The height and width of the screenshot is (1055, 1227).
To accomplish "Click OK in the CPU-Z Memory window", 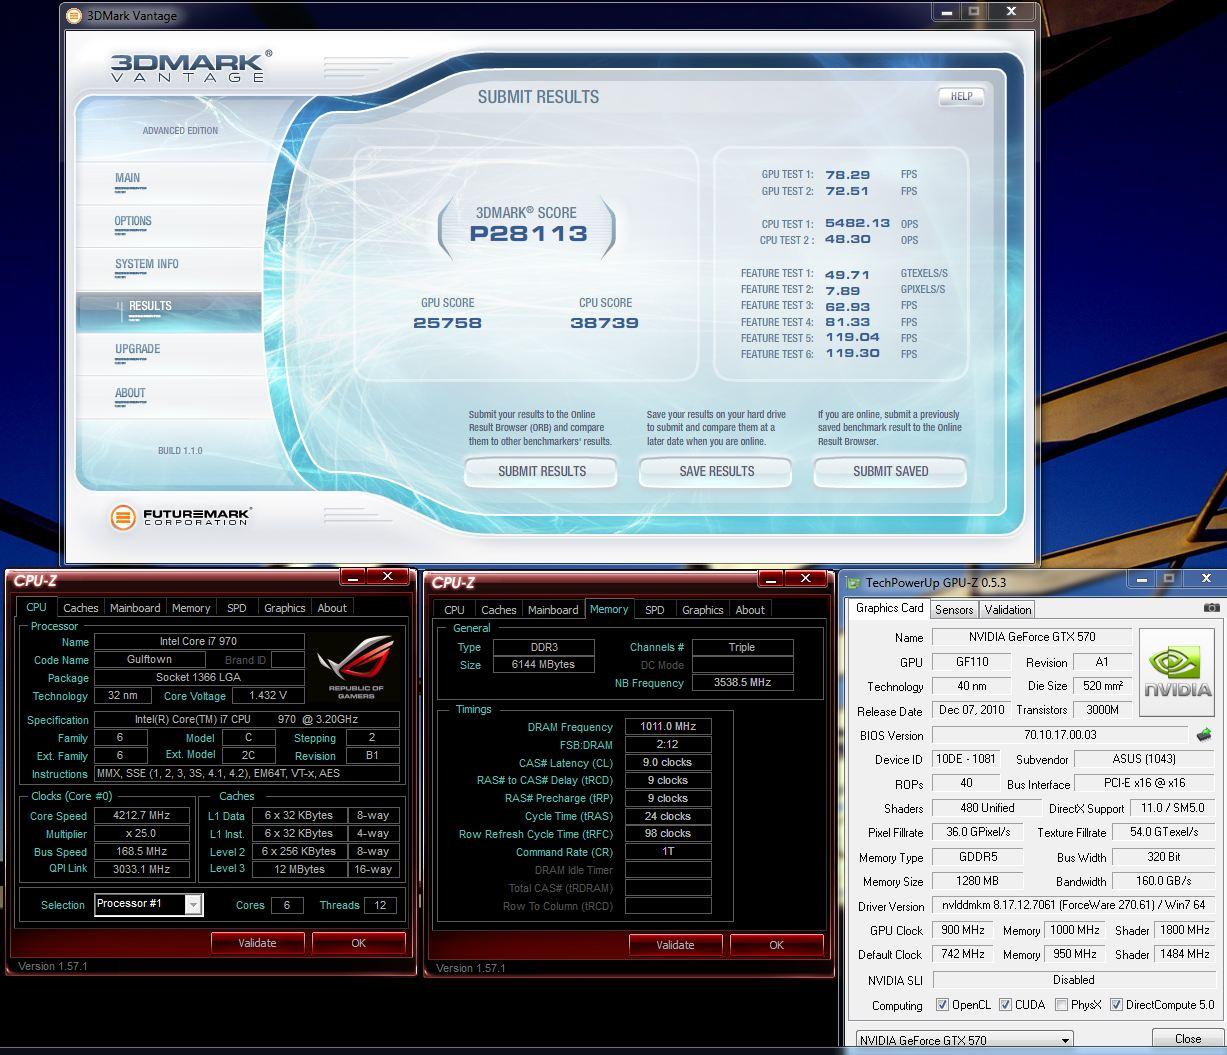I will pos(776,945).
